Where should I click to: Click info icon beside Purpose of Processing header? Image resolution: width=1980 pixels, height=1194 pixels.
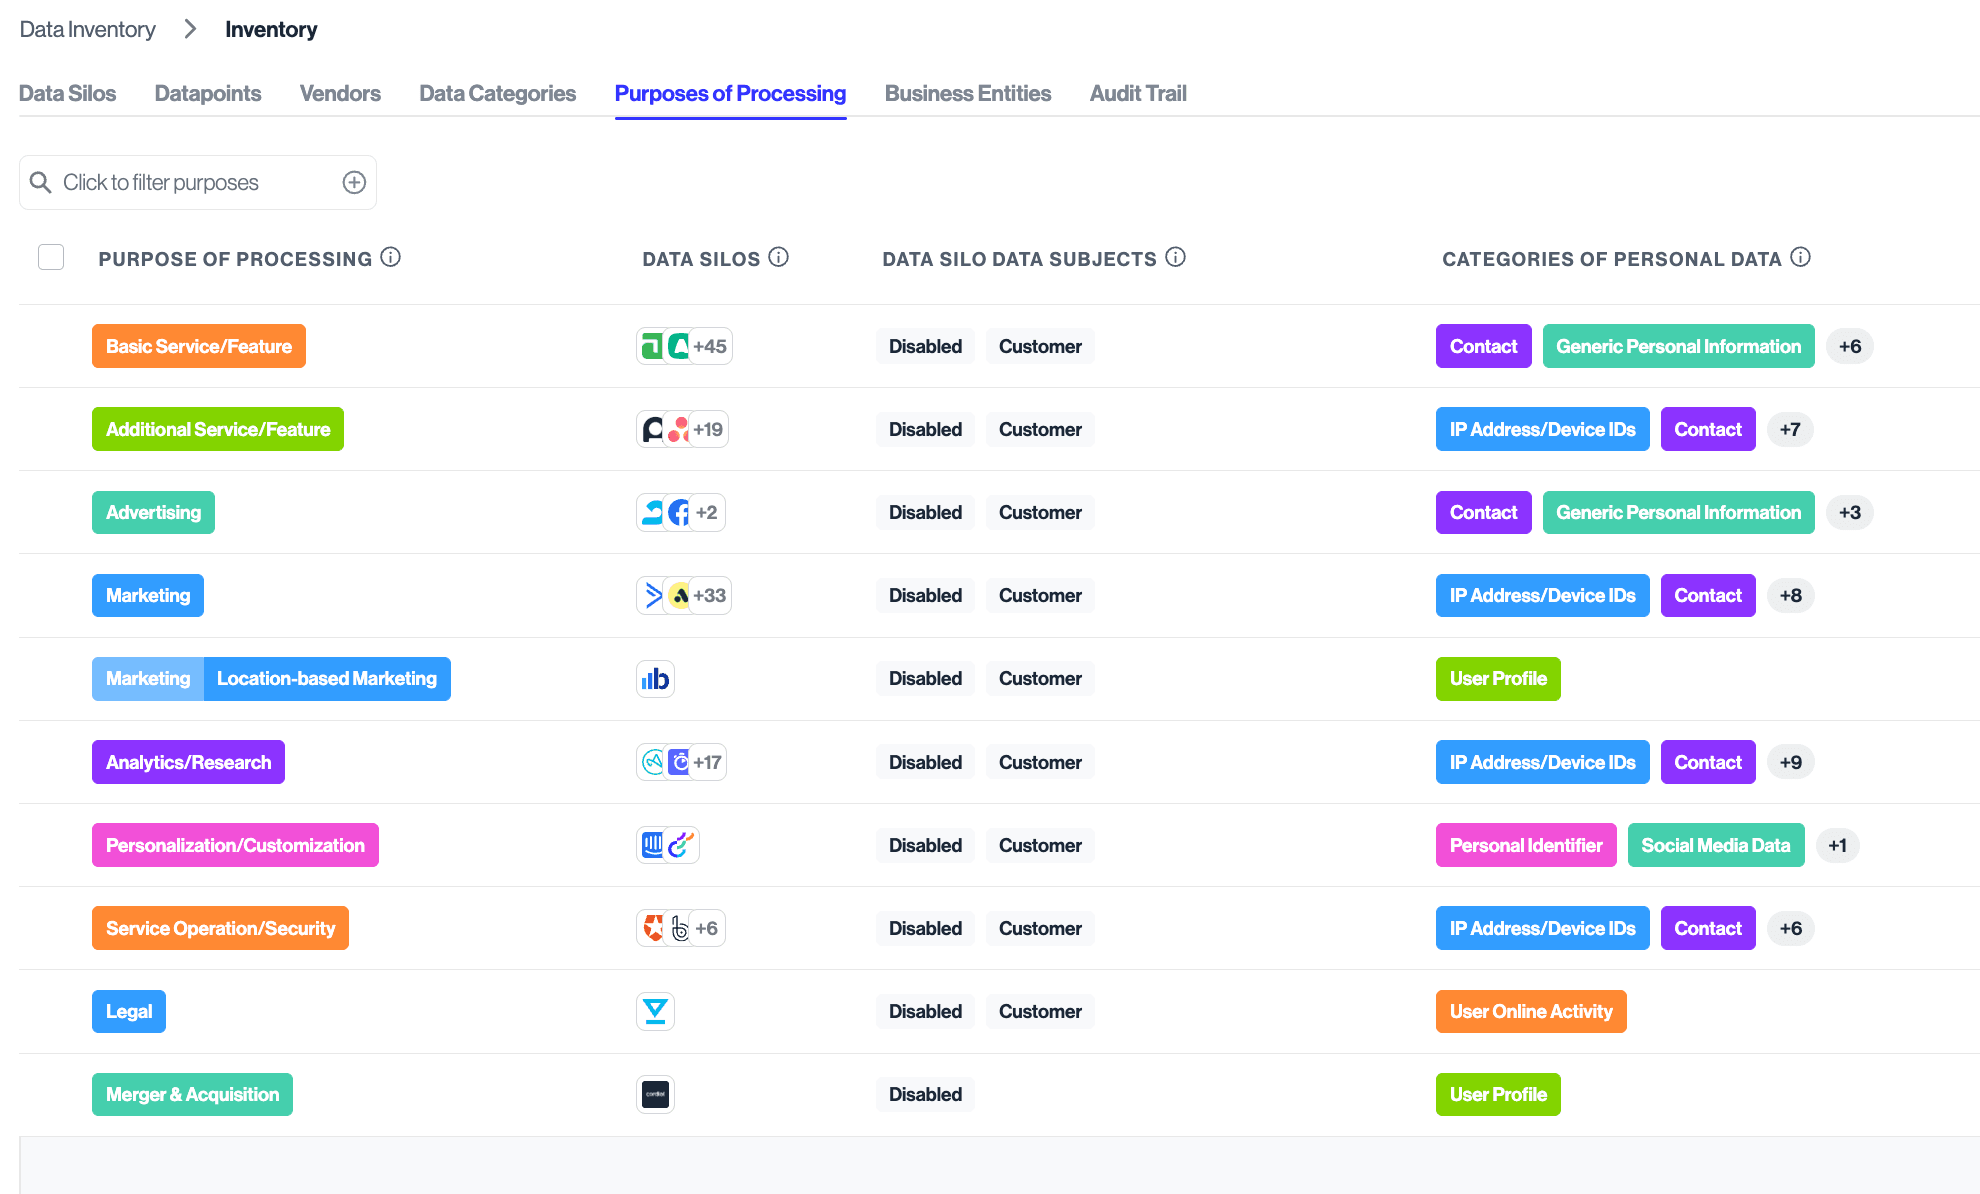coord(391,257)
